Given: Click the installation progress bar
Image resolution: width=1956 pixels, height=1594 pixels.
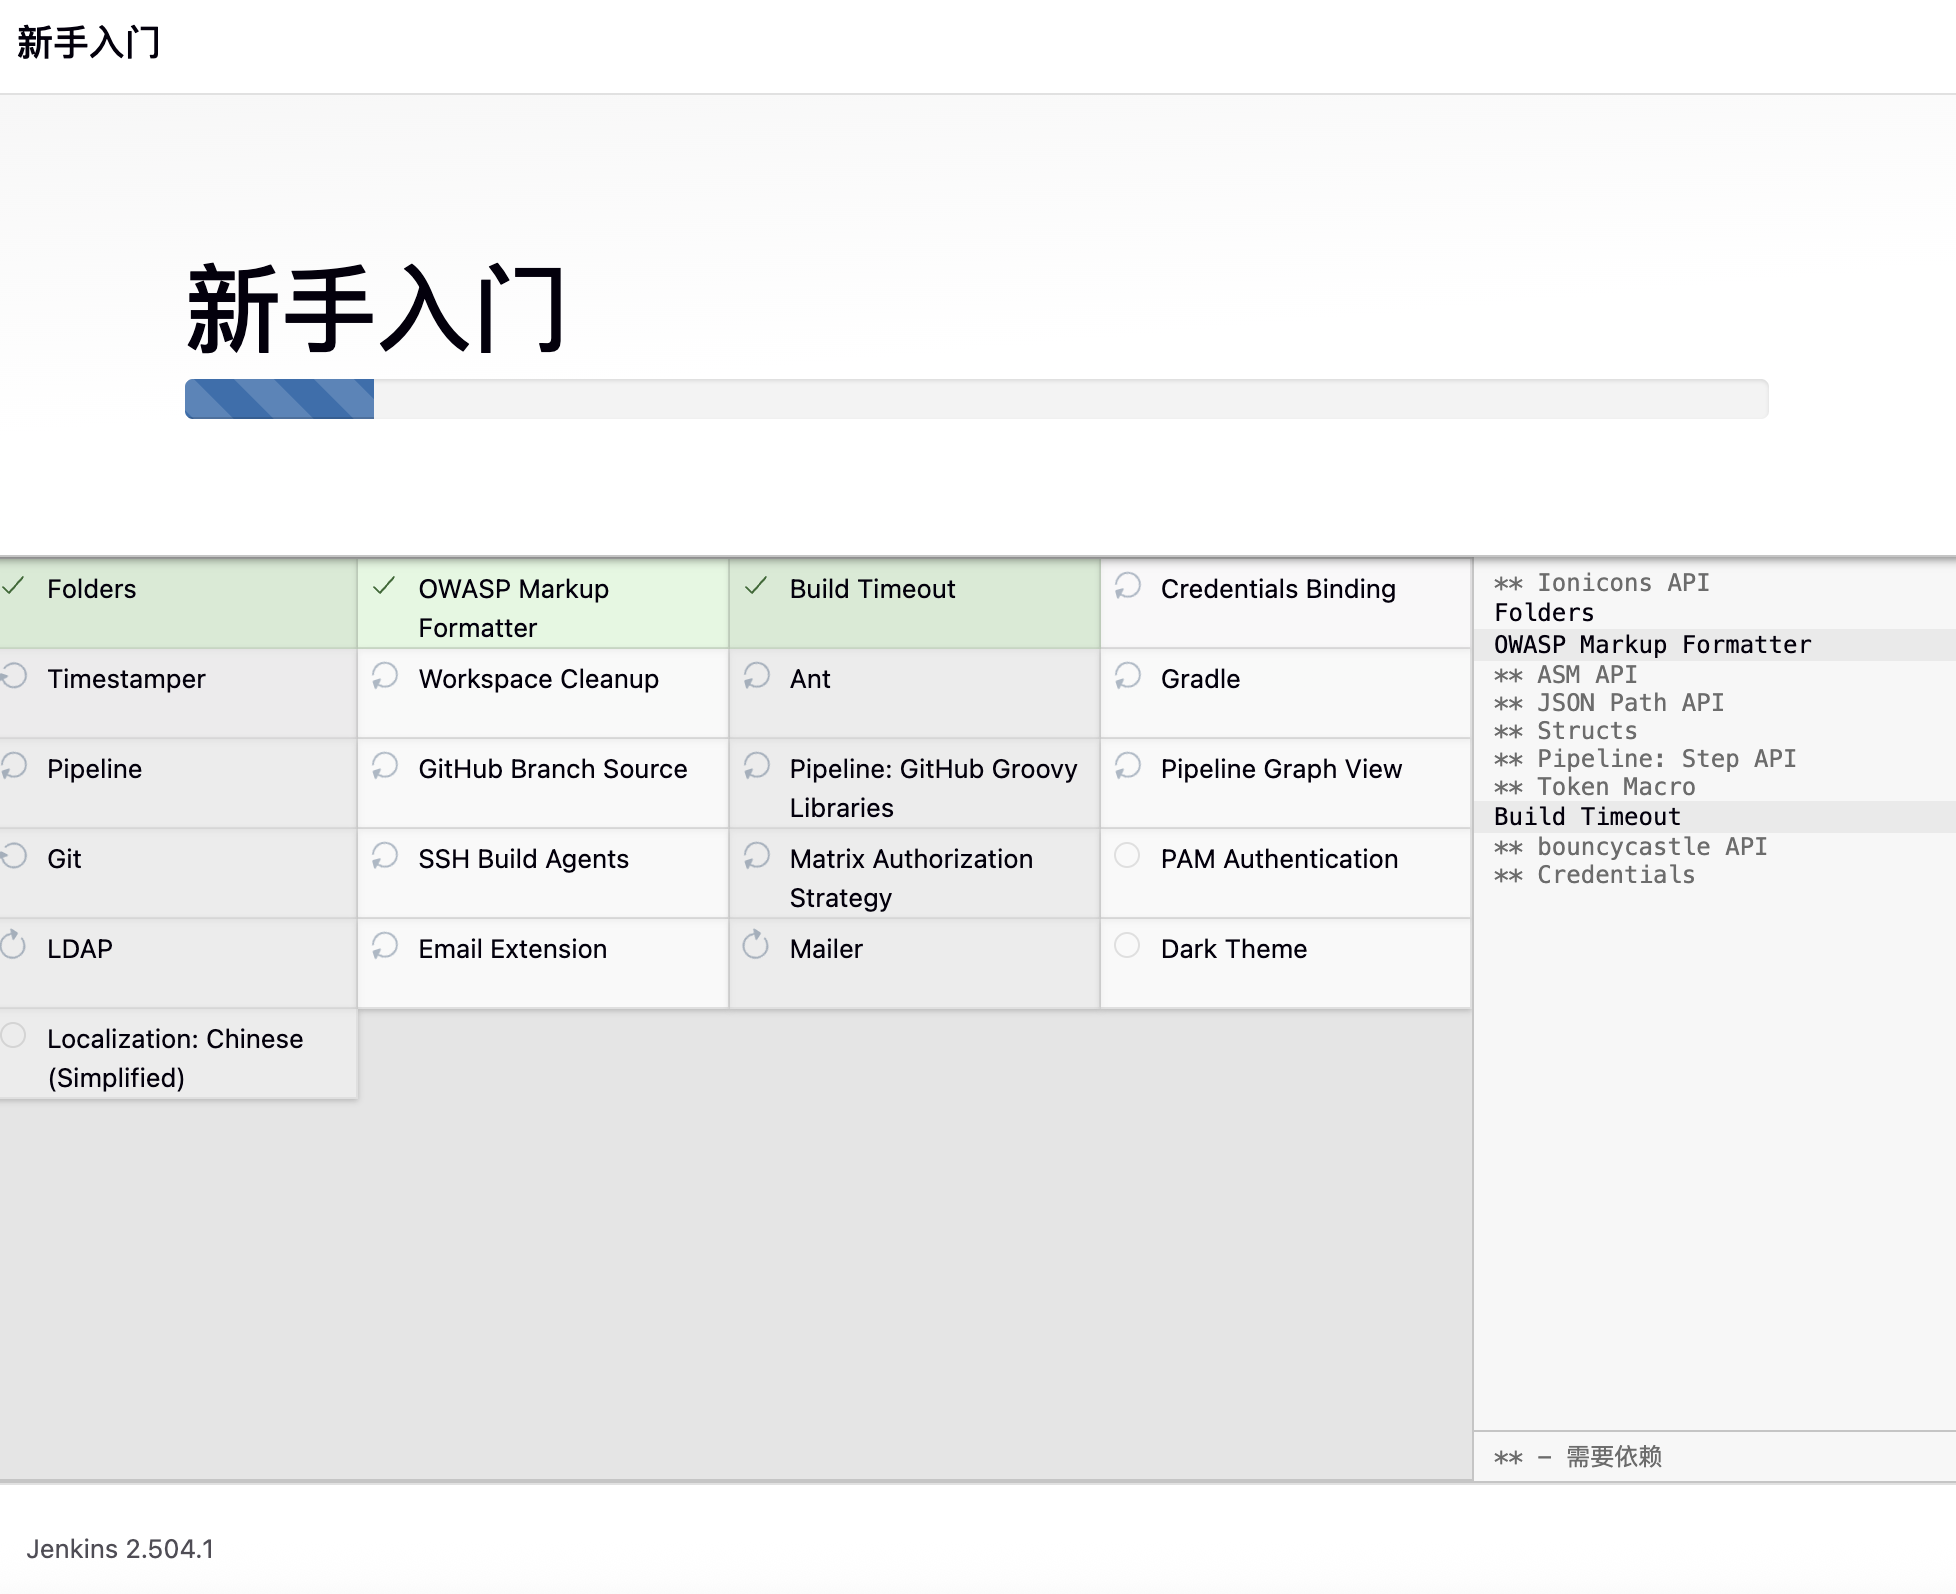Looking at the screenshot, I should click(x=976, y=399).
